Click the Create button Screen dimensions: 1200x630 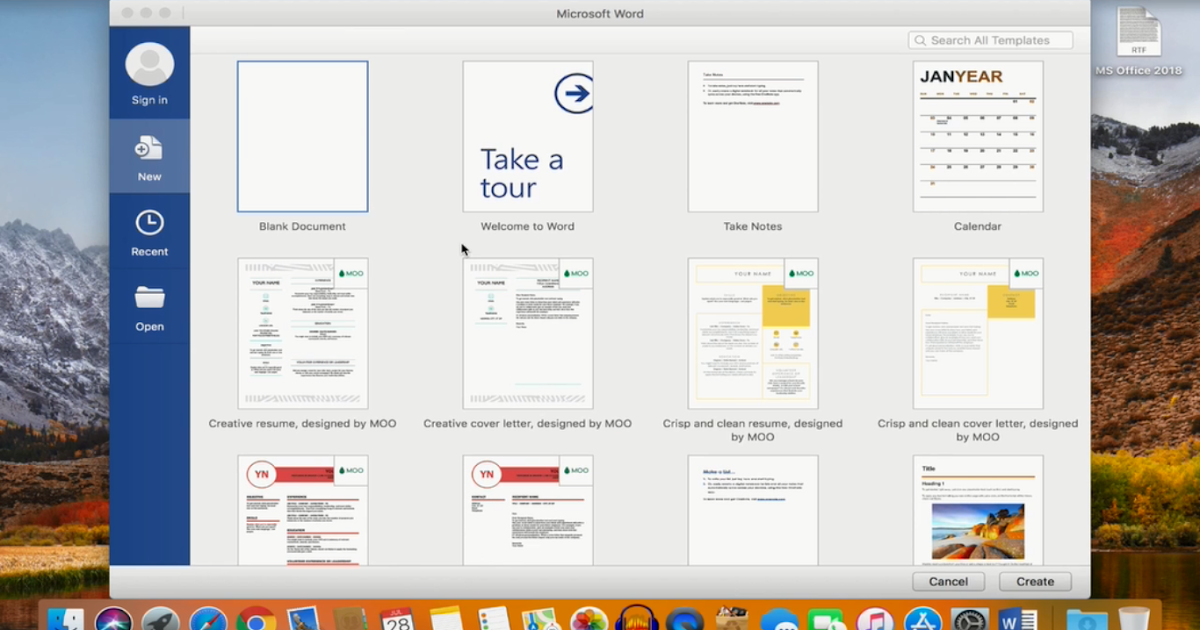coord(1035,581)
